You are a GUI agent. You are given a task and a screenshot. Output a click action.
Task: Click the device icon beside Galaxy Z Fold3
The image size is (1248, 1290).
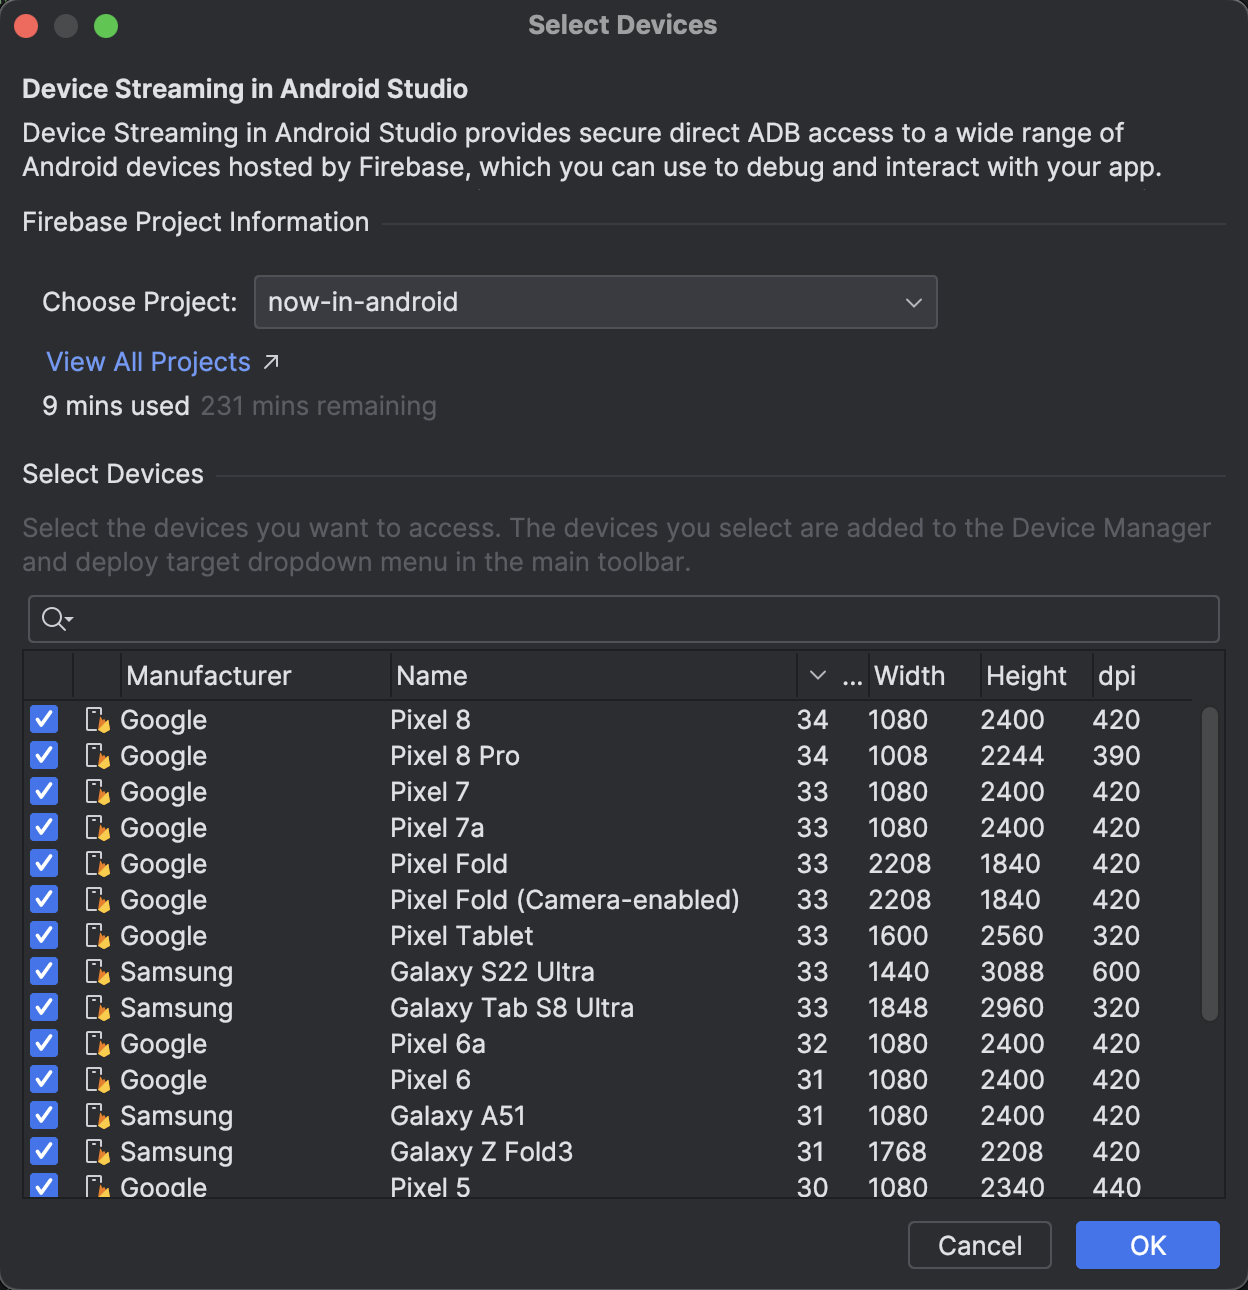(x=96, y=1151)
